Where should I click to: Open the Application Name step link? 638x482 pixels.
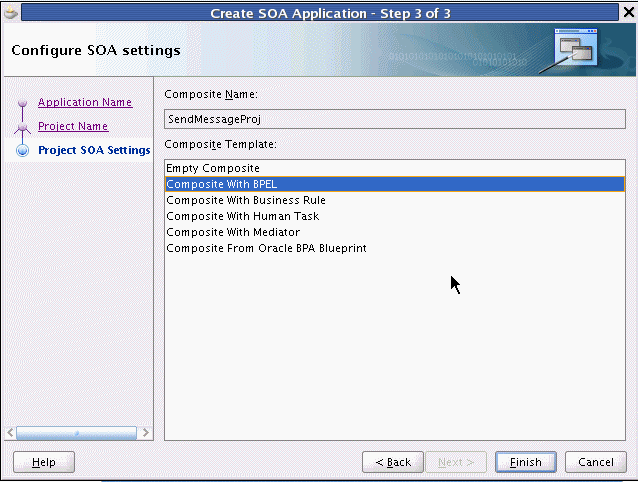[x=85, y=102]
